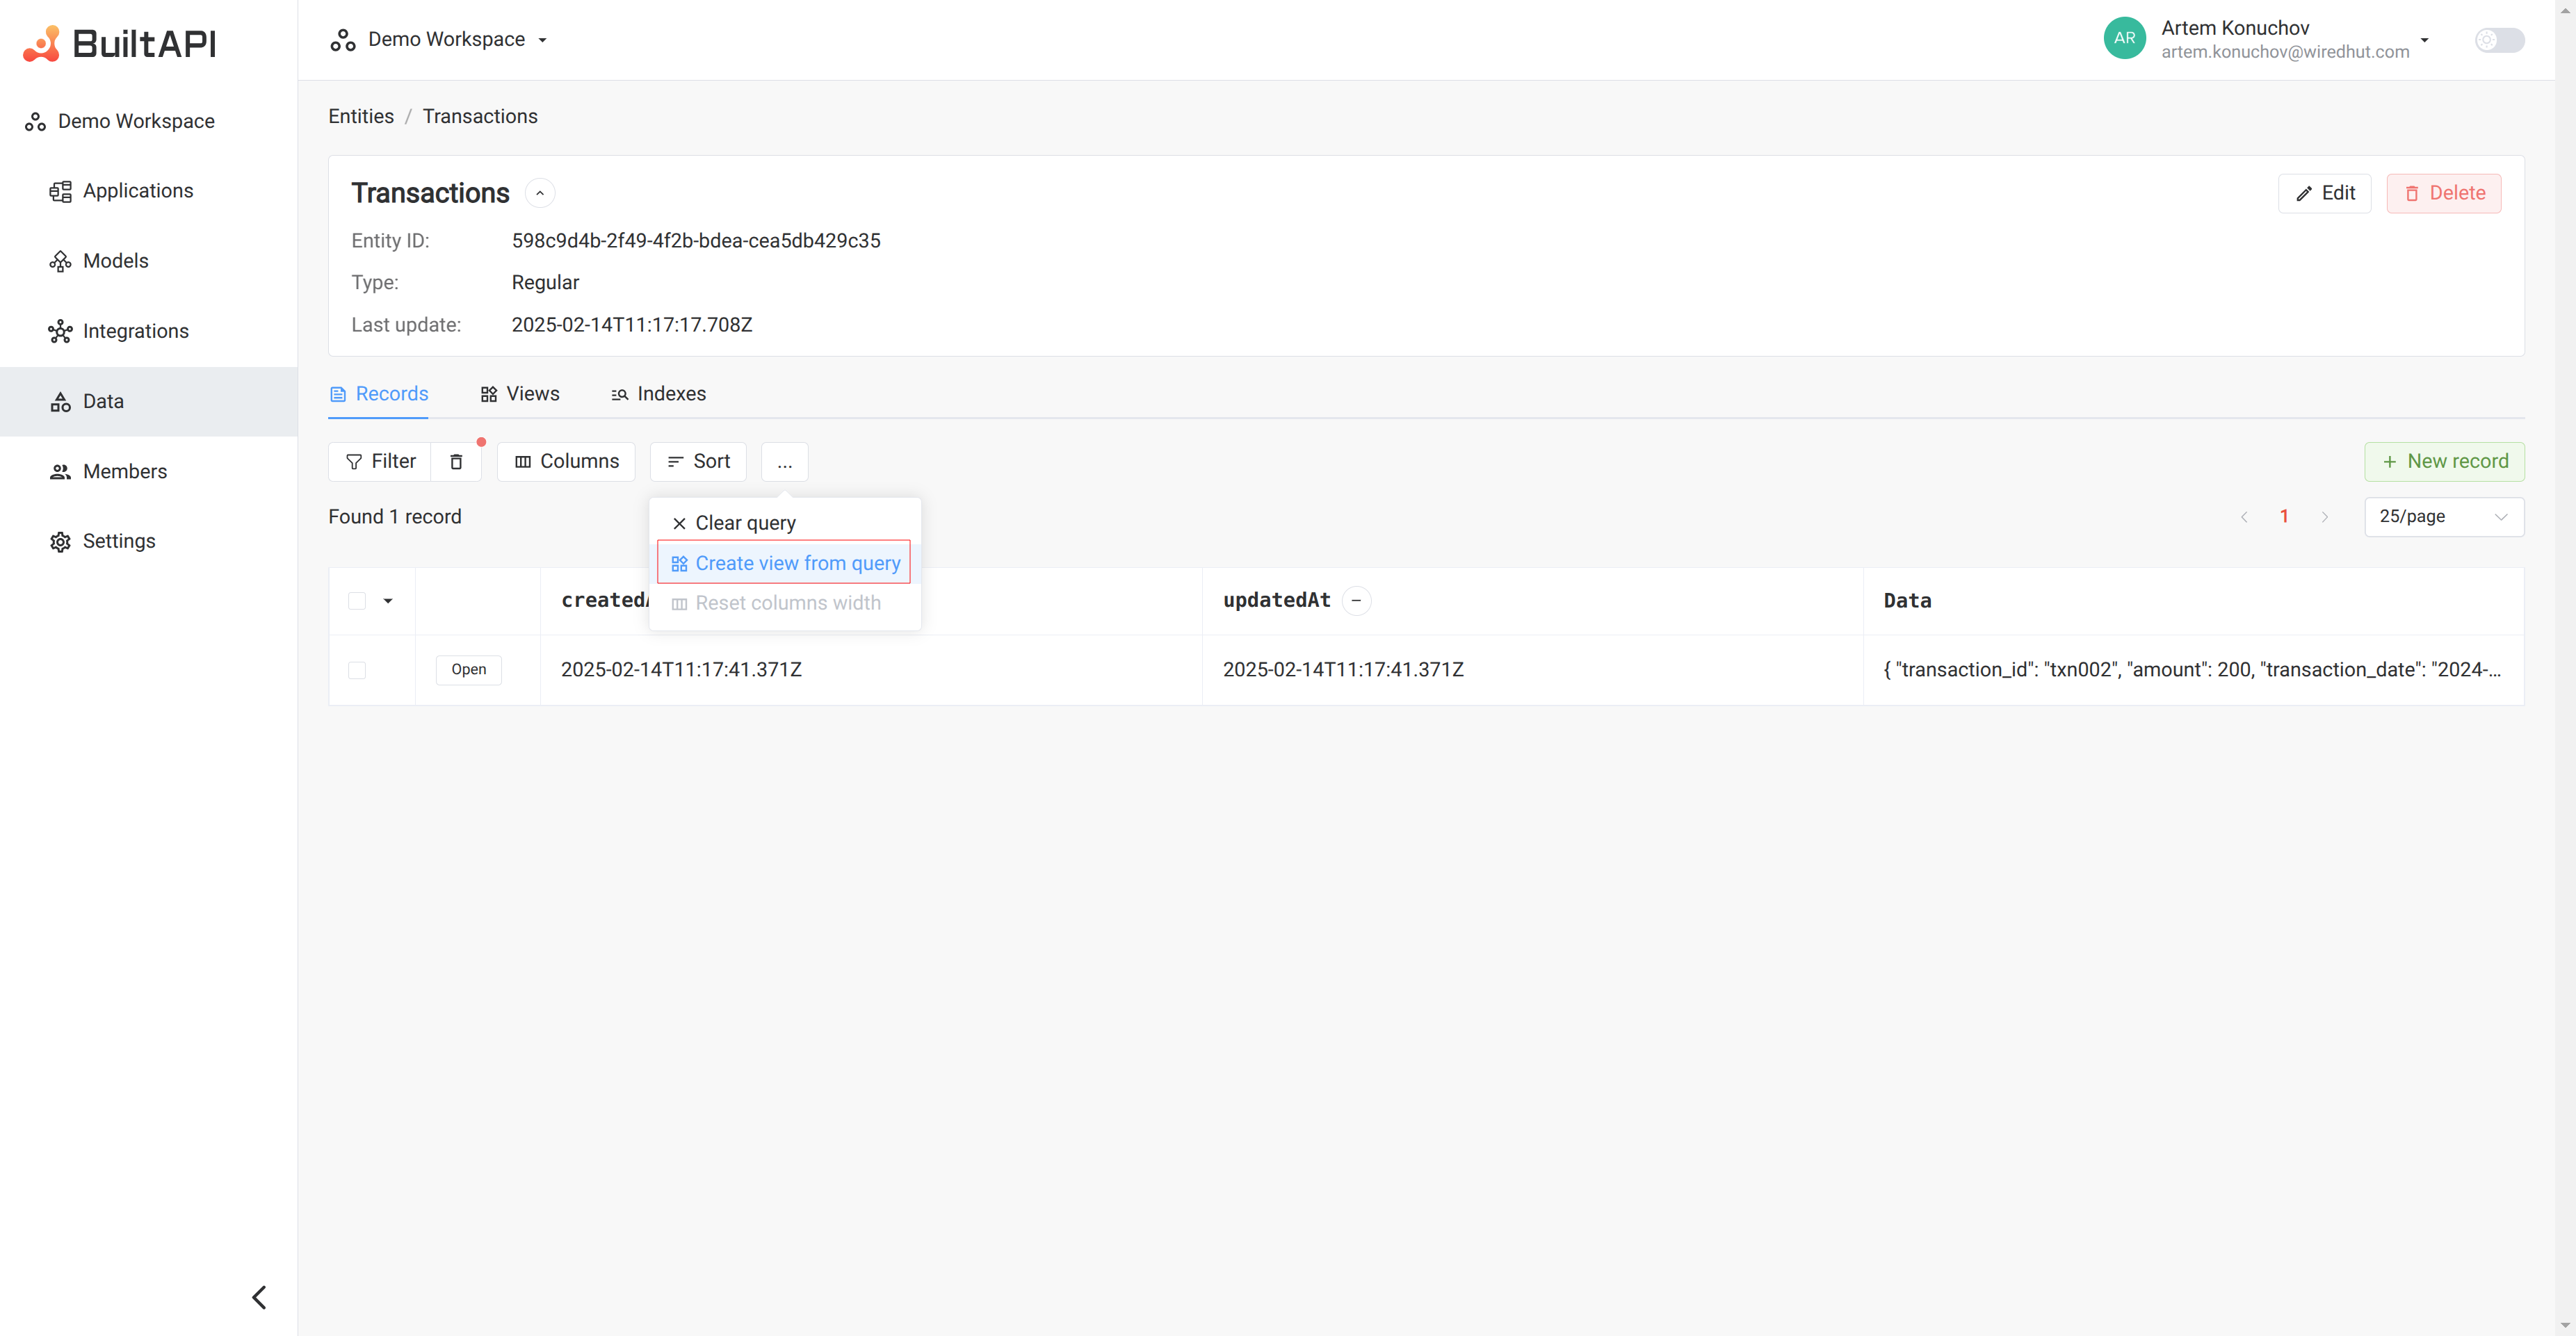Expand the Transactions entity dropdown

point(540,193)
